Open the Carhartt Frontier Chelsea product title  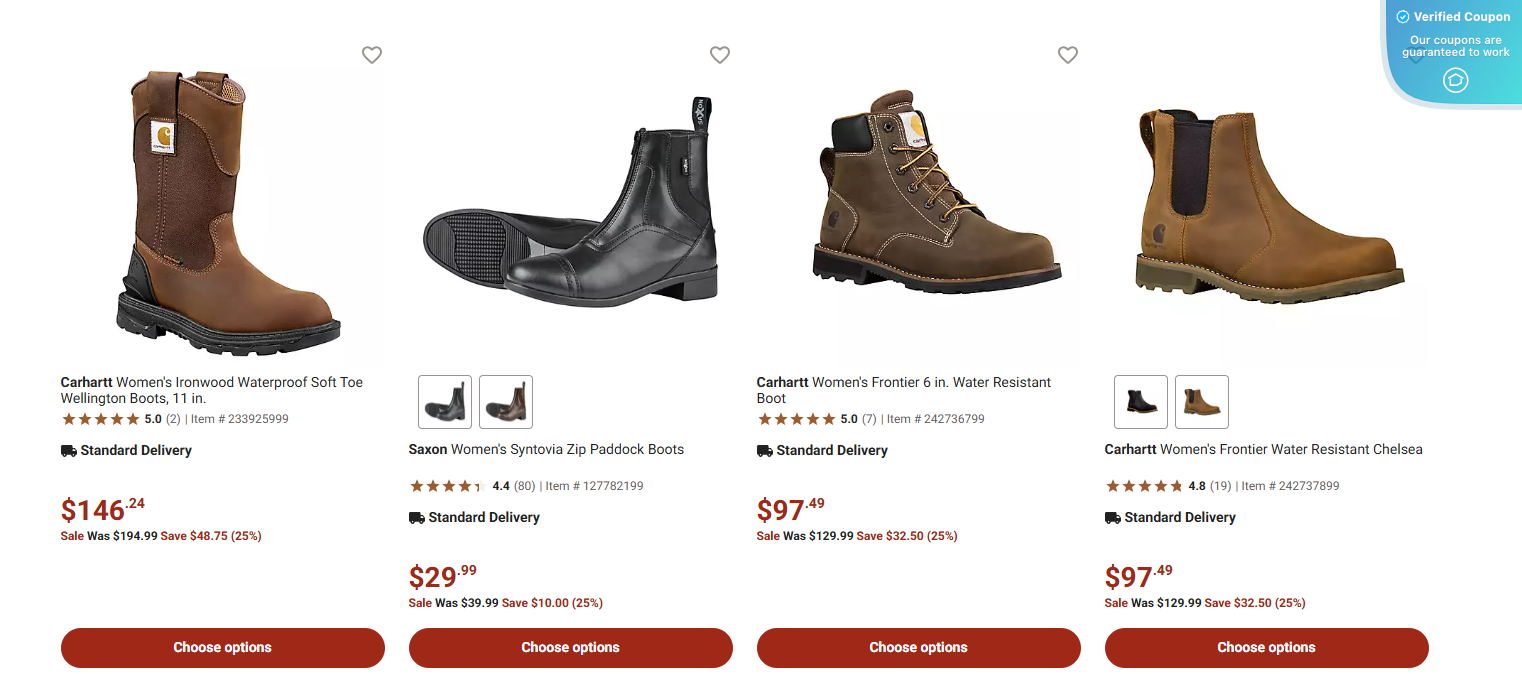[1263, 449]
